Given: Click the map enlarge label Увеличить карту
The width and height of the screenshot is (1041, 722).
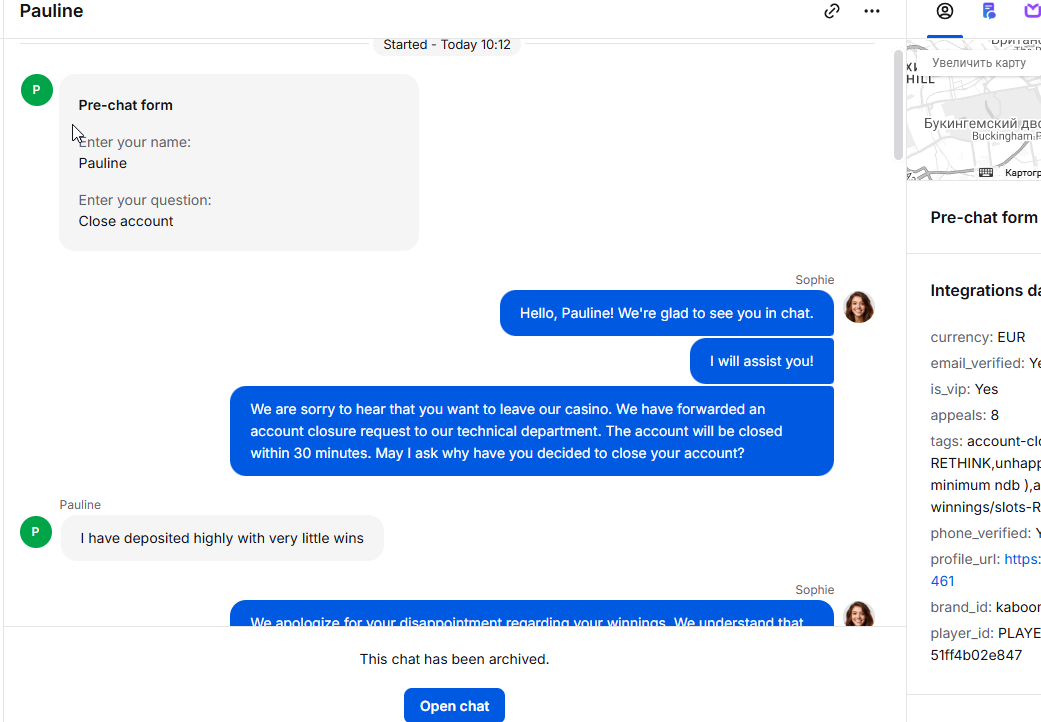Looking at the screenshot, I should (x=979, y=63).
